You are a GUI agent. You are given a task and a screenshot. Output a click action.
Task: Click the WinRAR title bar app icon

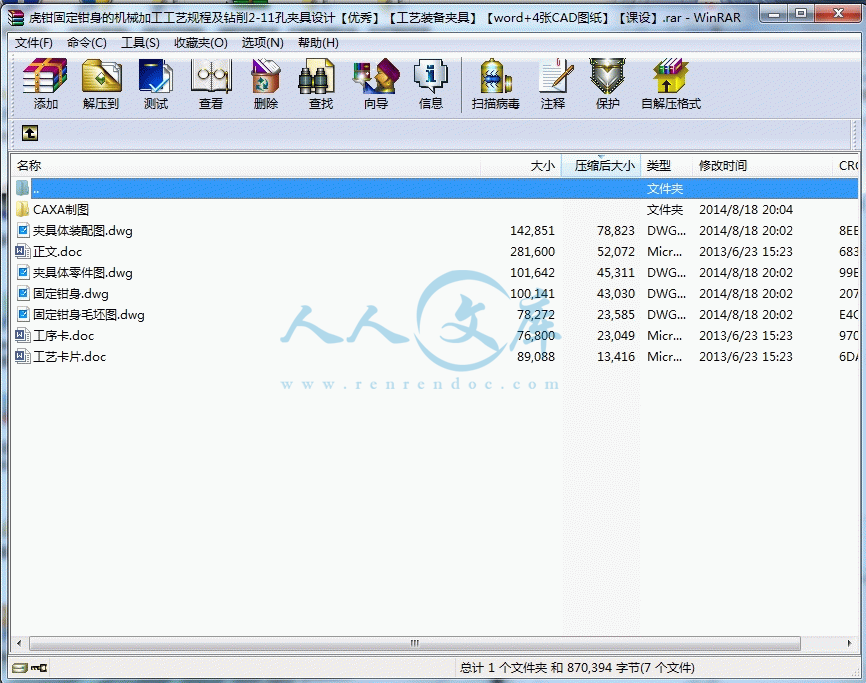[16, 18]
